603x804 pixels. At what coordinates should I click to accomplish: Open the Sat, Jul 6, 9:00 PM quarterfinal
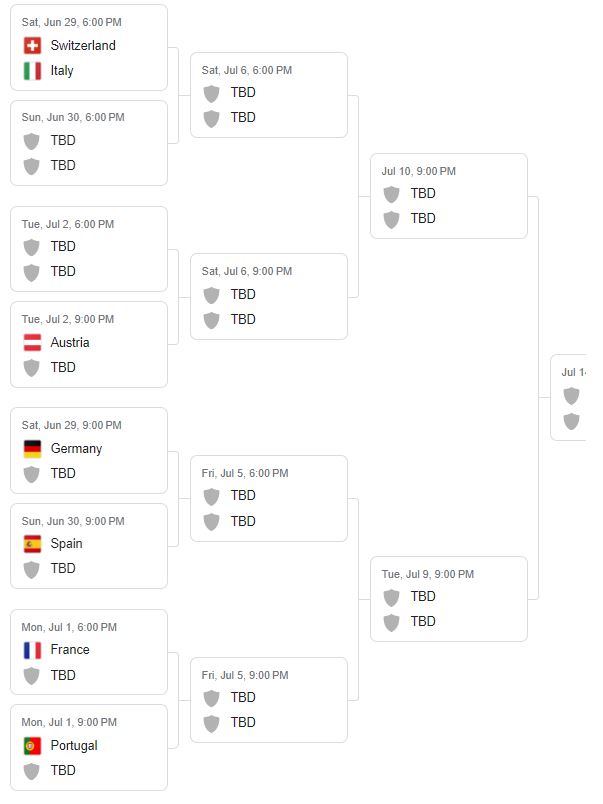tap(269, 297)
